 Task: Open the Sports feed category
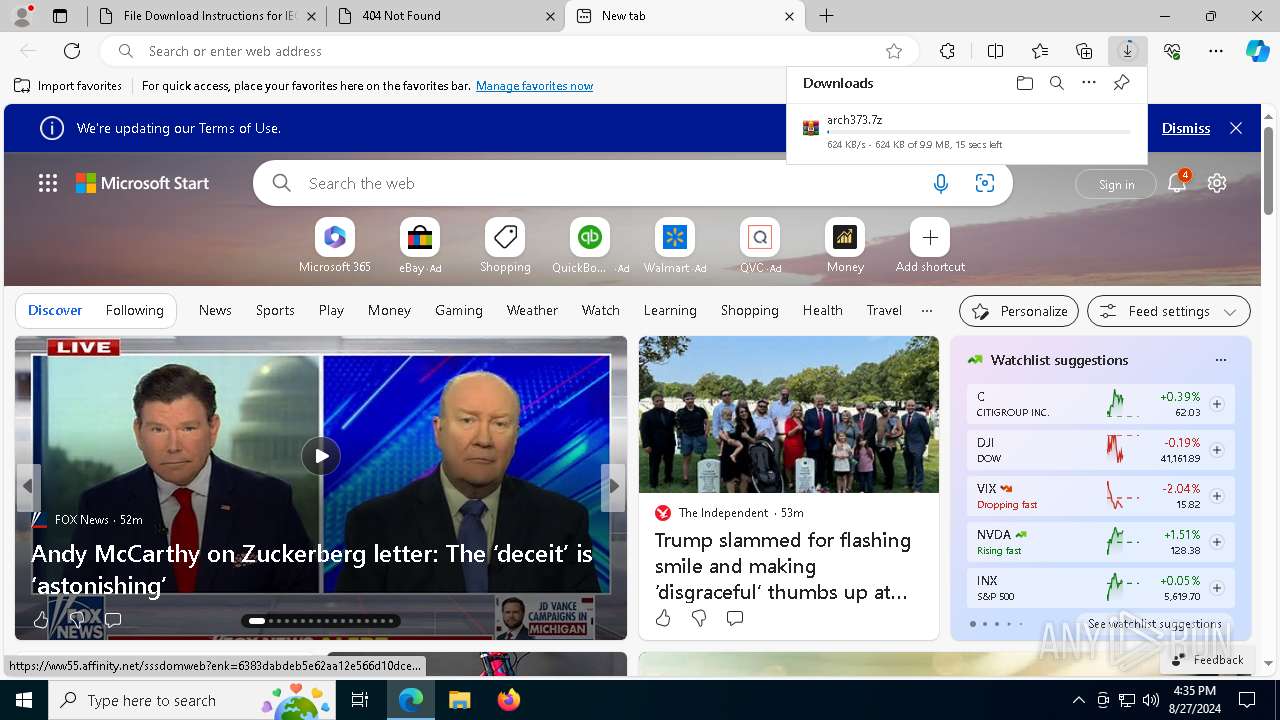[275, 310]
